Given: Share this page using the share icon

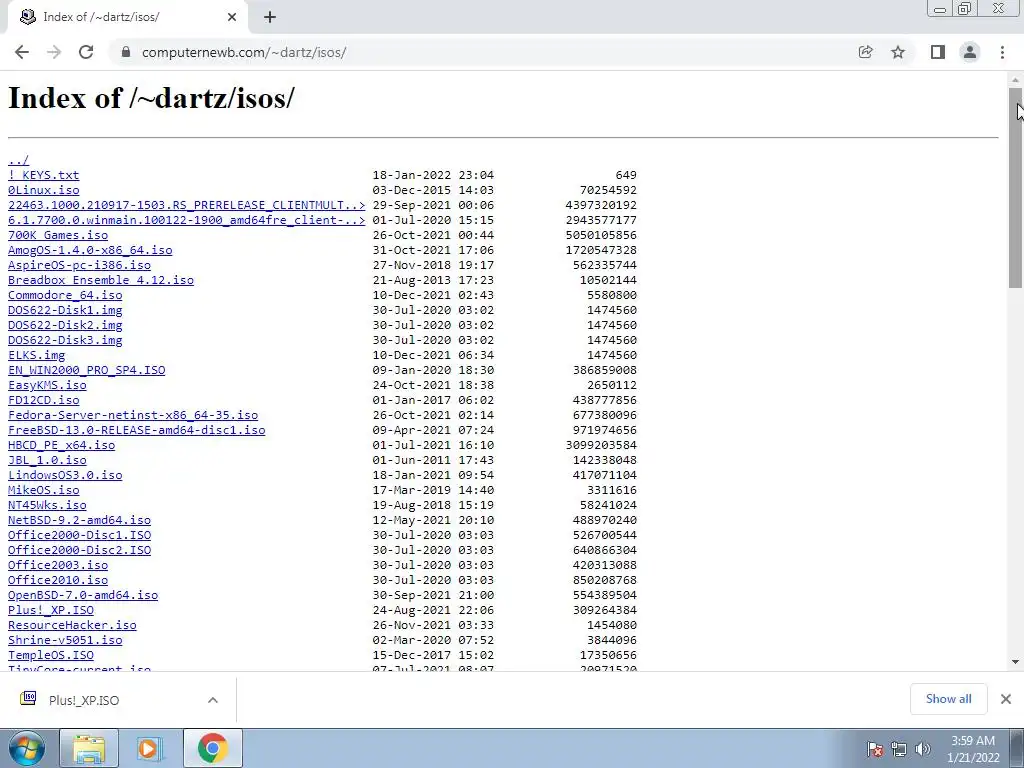Looking at the screenshot, I should pyautogui.click(x=865, y=52).
